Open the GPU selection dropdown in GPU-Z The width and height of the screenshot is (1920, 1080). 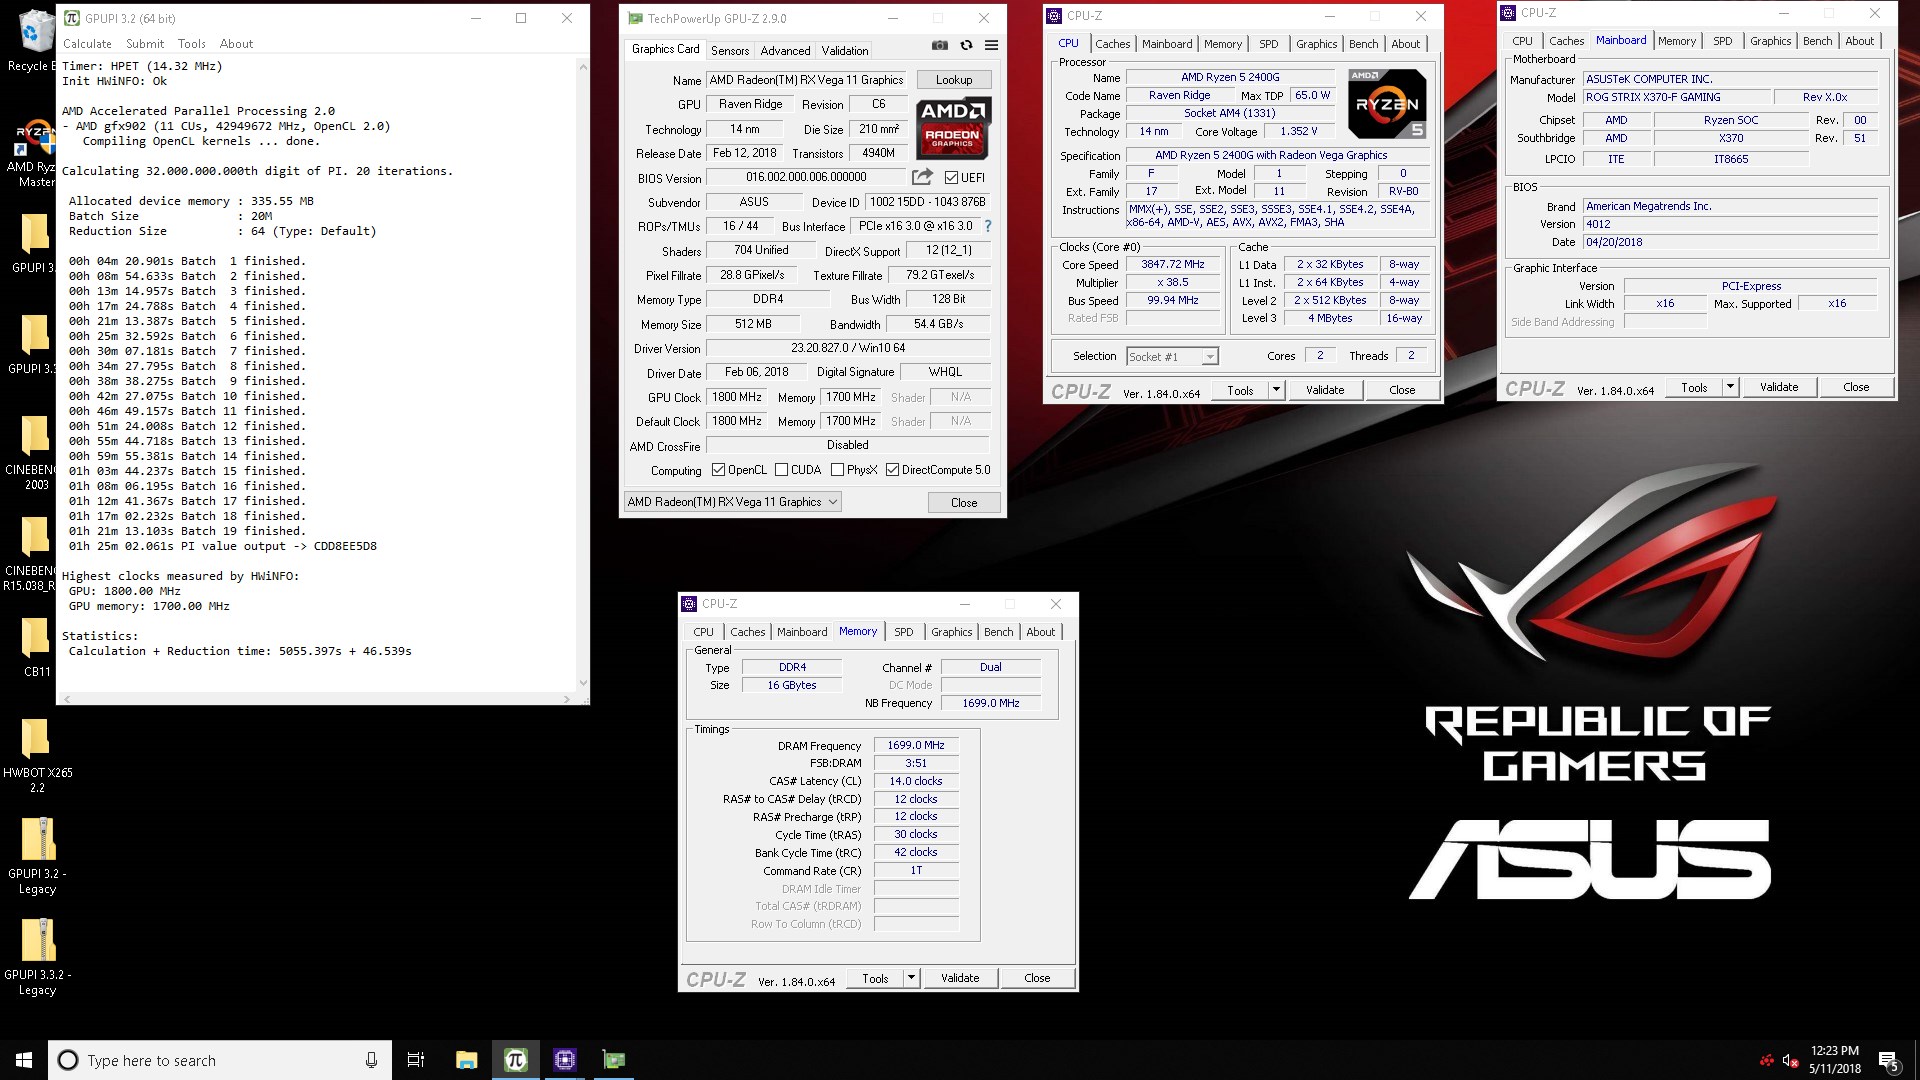click(x=732, y=502)
